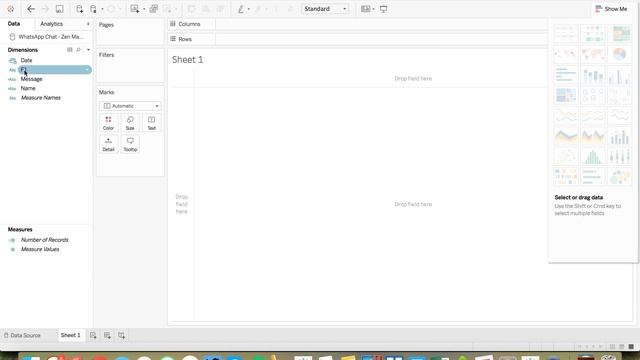
Task: Click the New Story tab icon at bottom
Action: click(122, 336)
